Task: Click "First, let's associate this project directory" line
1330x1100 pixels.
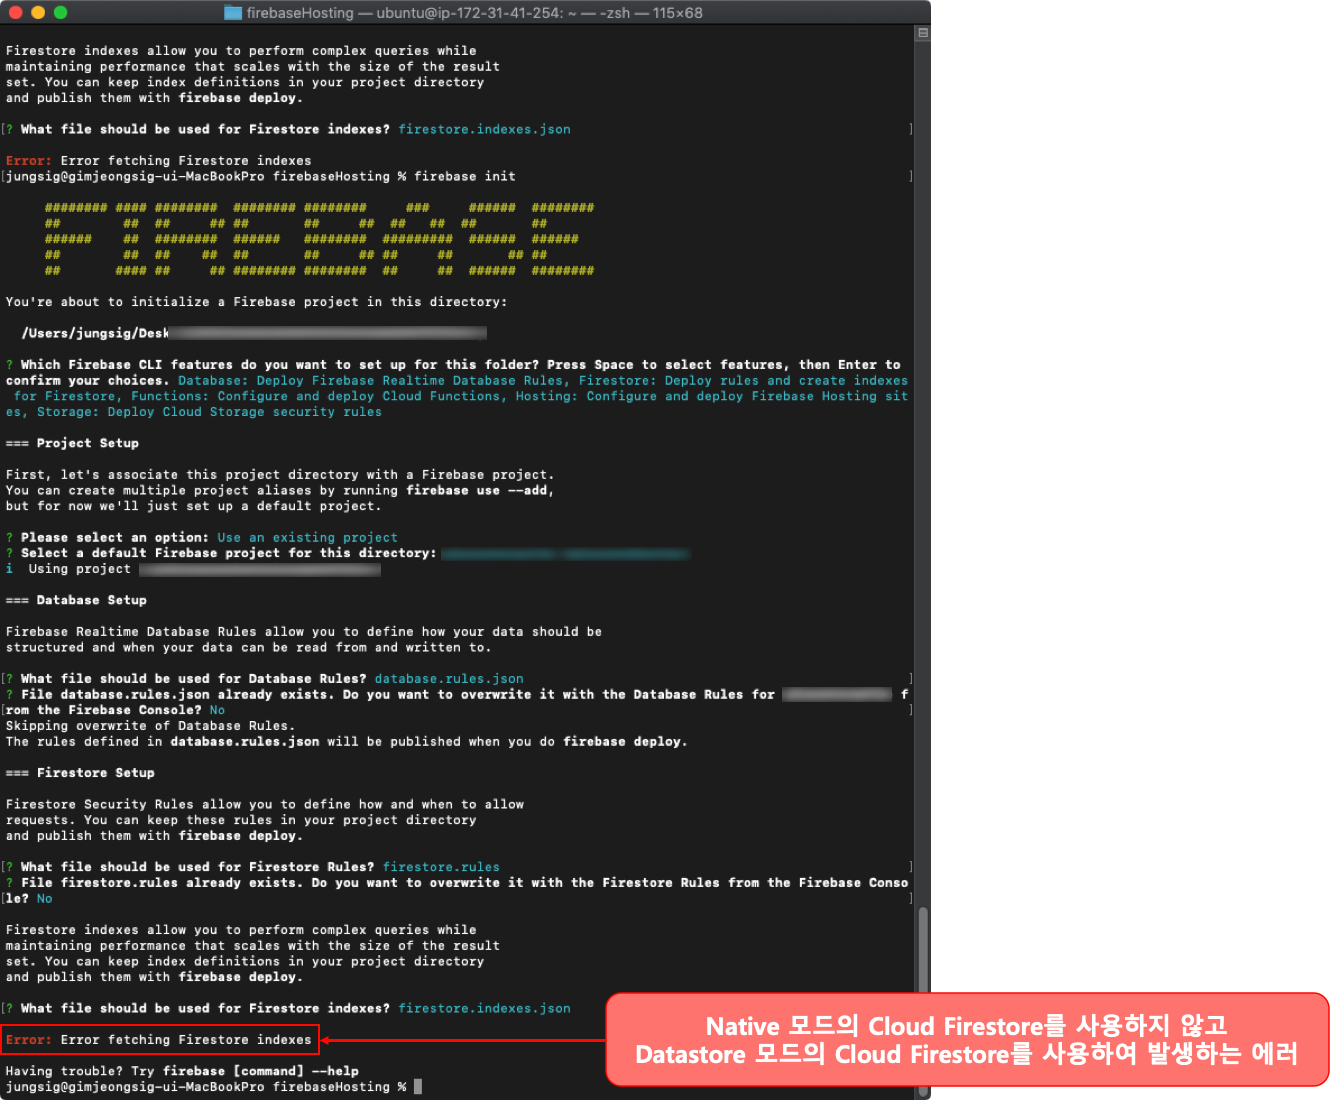Action: pyautogui.click(x=279, y=475)
